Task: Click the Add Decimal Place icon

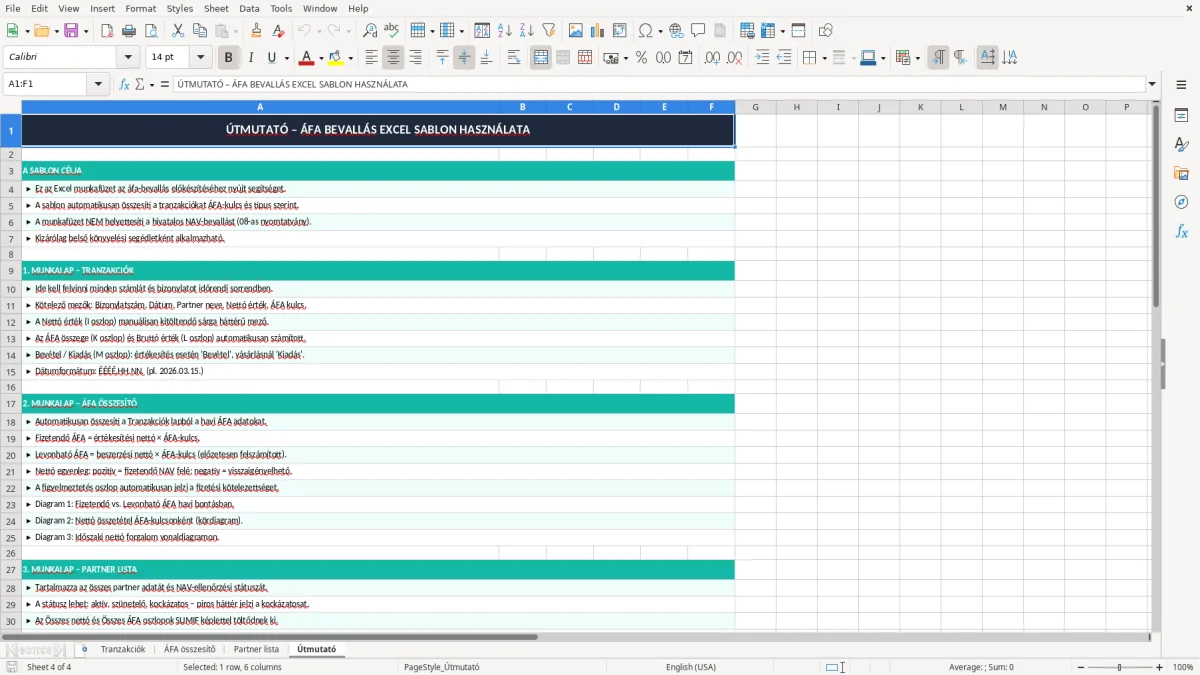Action: (x=713, y=58)
